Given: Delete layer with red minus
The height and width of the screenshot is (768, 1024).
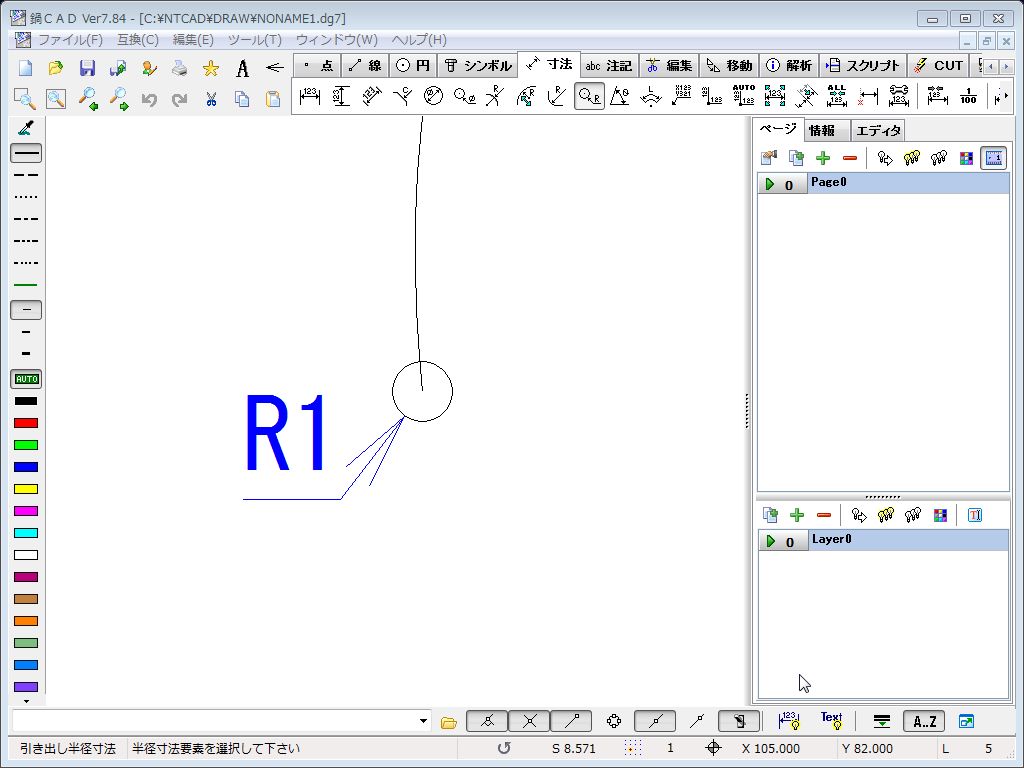Looking at the screenshot, I should coord(824,515).
